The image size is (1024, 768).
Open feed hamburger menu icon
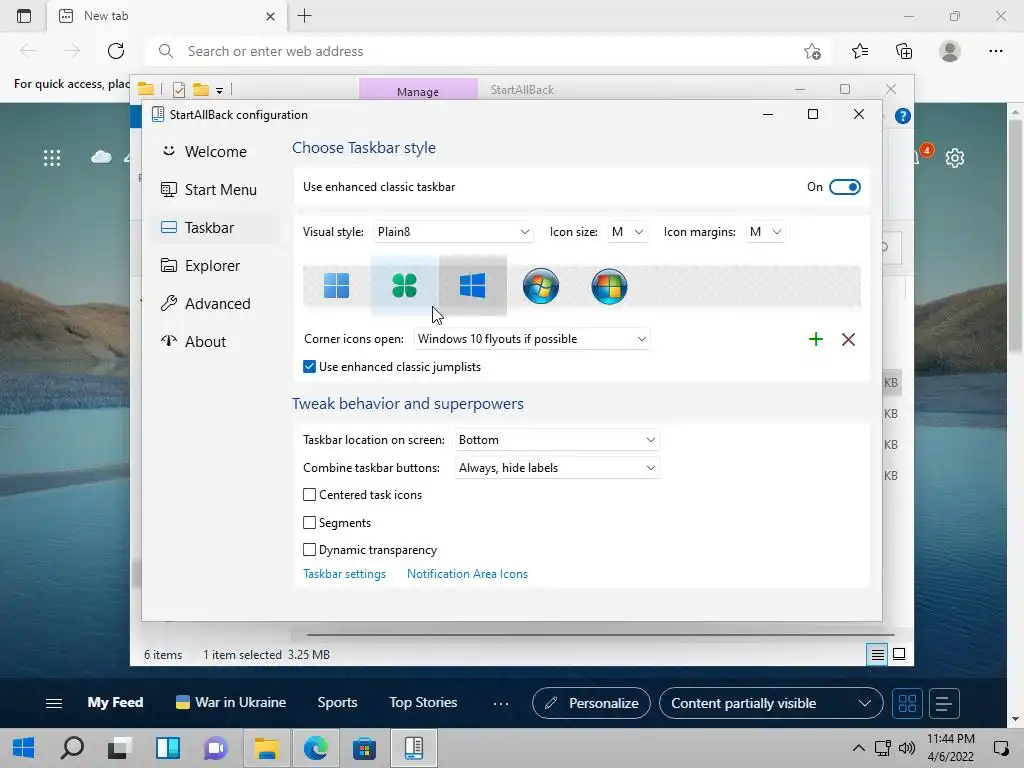point(54,703)
